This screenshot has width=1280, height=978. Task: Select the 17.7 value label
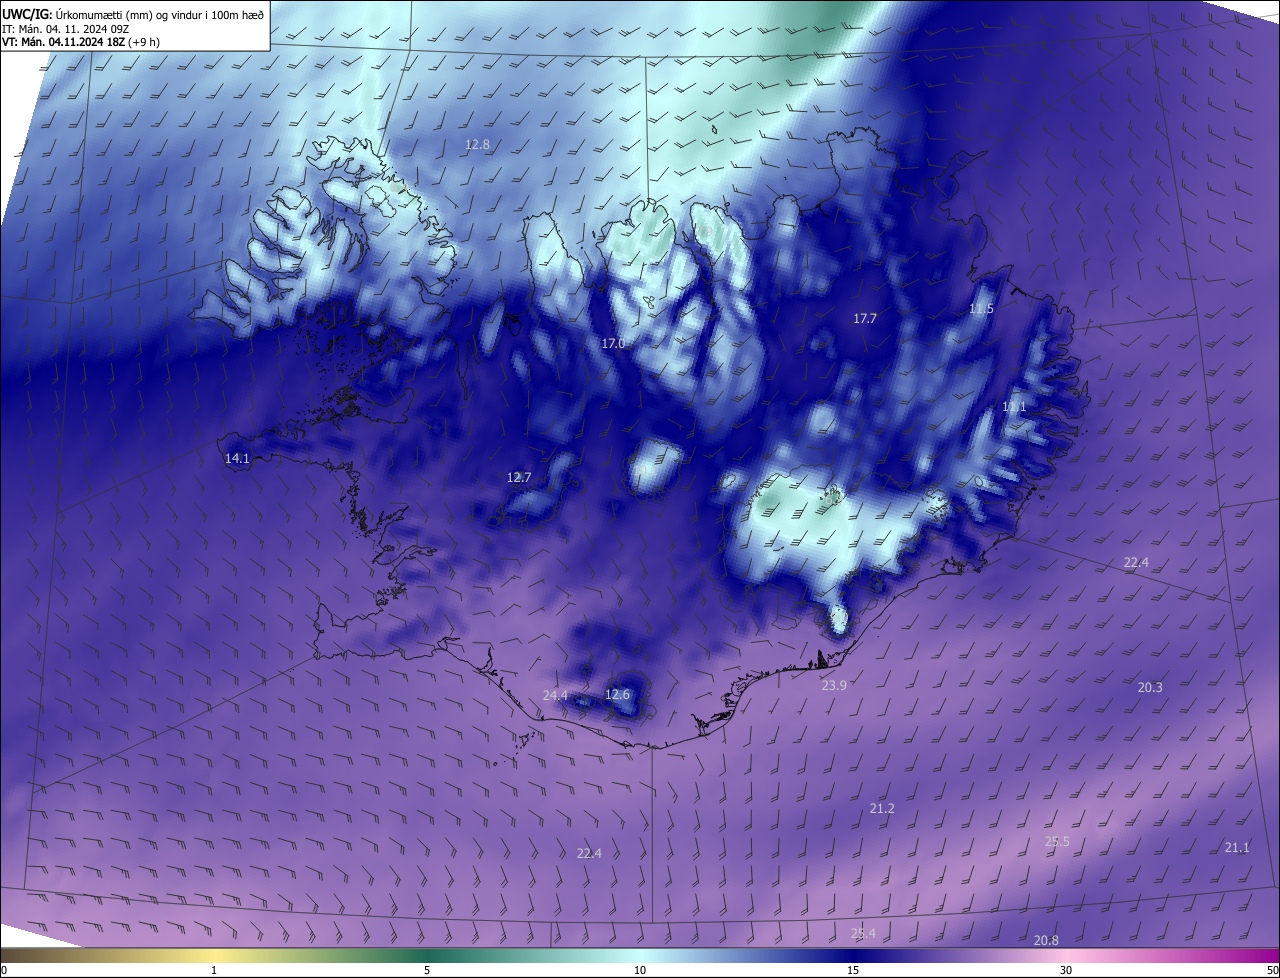click(x=865, y=318)
